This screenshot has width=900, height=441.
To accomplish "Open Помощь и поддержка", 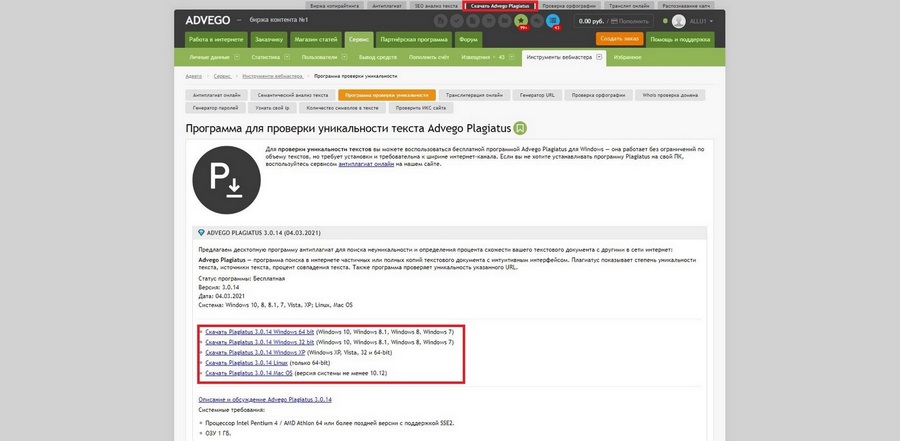I will (680, 40).
